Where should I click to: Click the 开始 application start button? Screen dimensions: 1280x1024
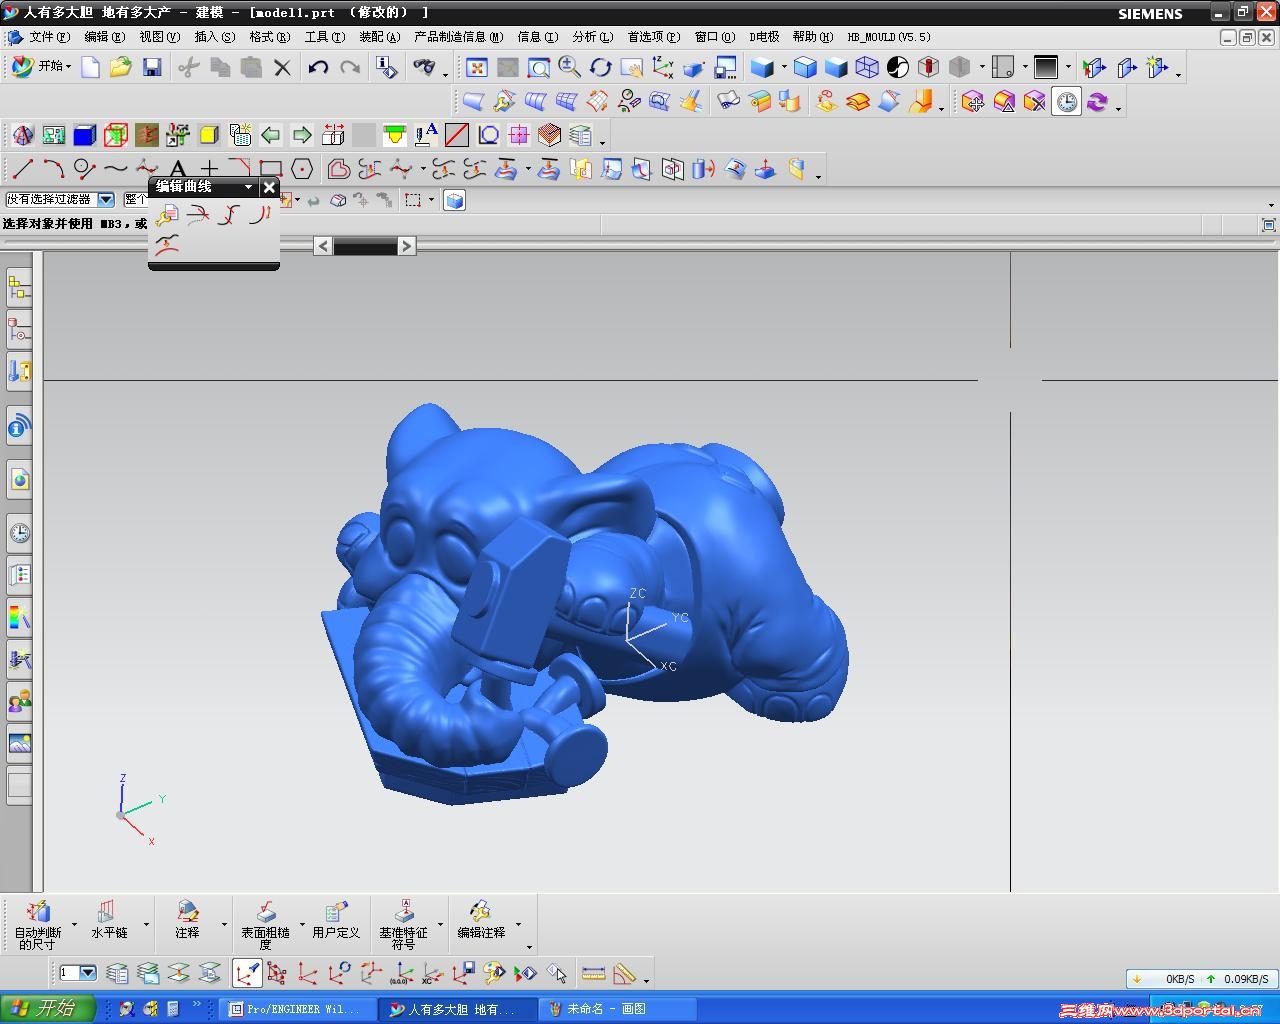(42, 66)
